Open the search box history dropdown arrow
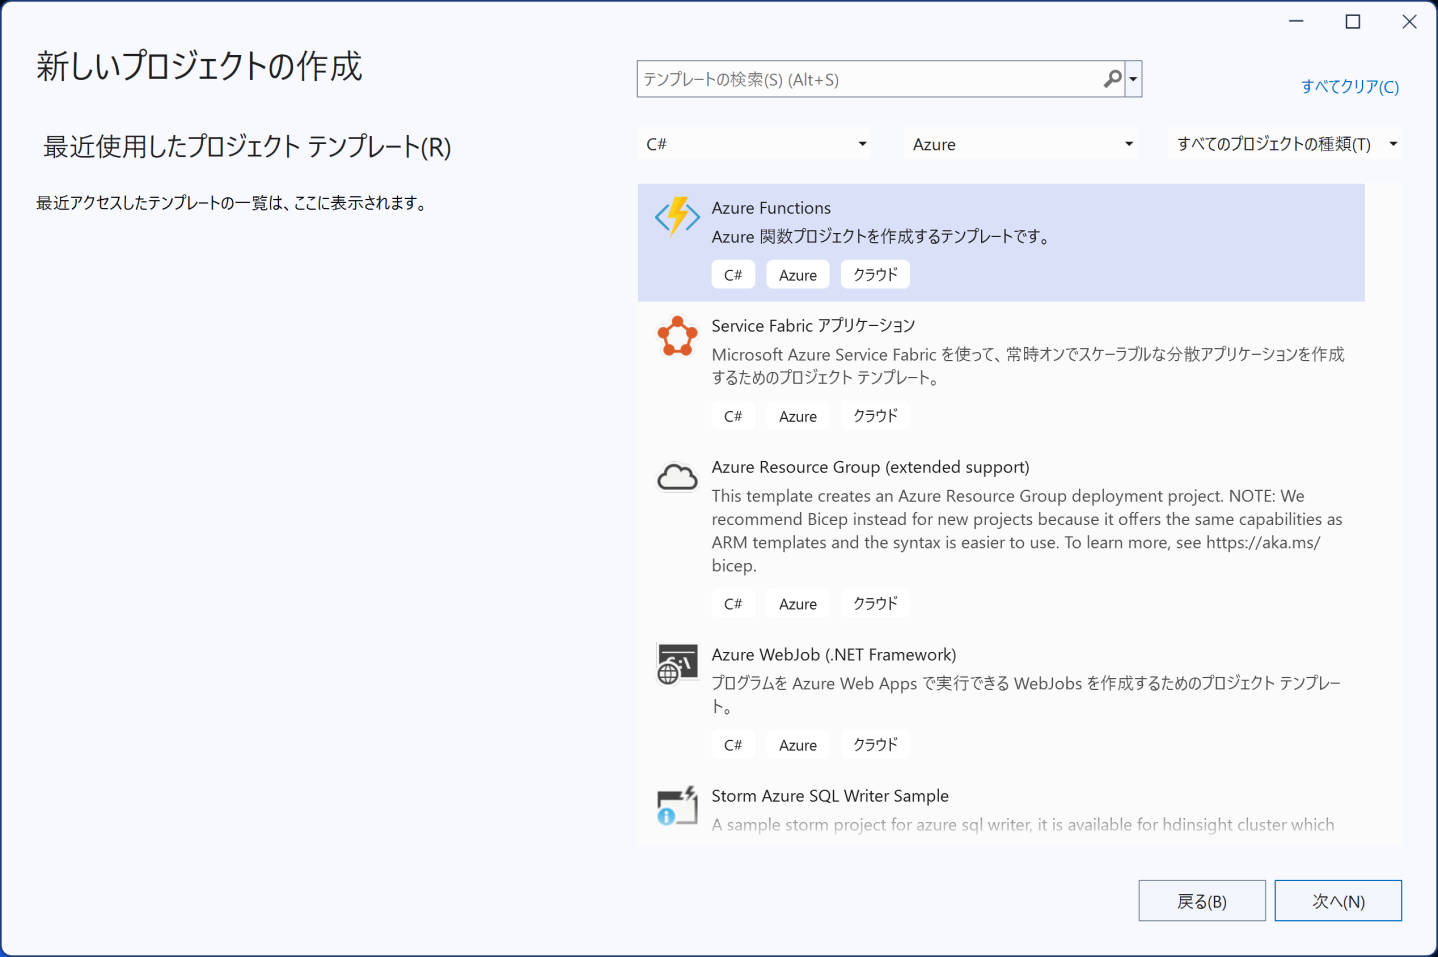Viewport: 1438px width, 957px height. coord(1133,79)
